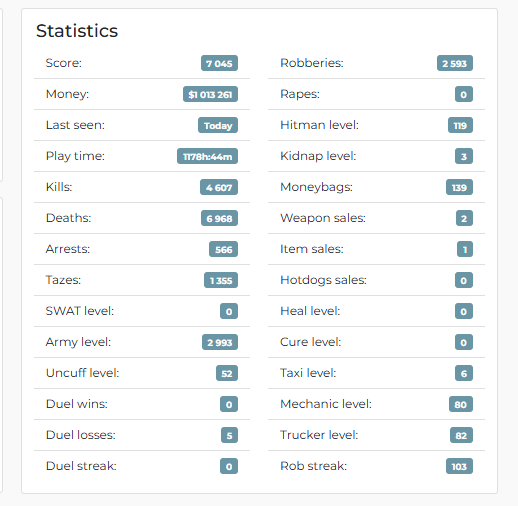Screen dimensions: 518x506
Task: Click the Score value badge 7 045
Action: click(219, 63)
